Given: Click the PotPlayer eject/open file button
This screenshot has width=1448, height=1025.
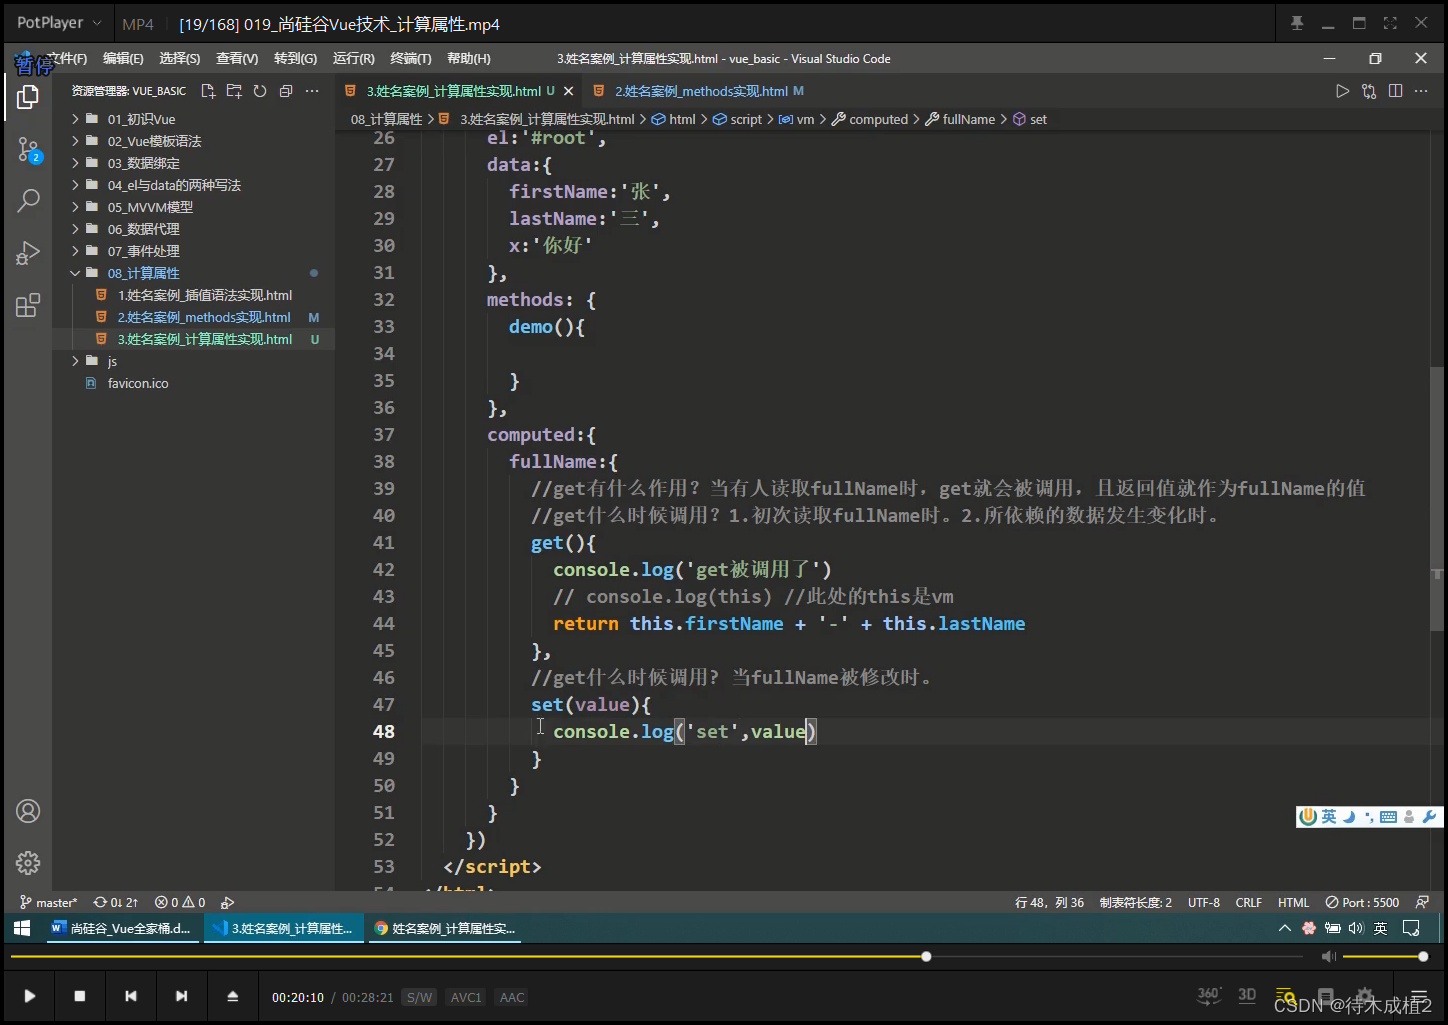Looking at the screenshot, I should tap(232, 996).
